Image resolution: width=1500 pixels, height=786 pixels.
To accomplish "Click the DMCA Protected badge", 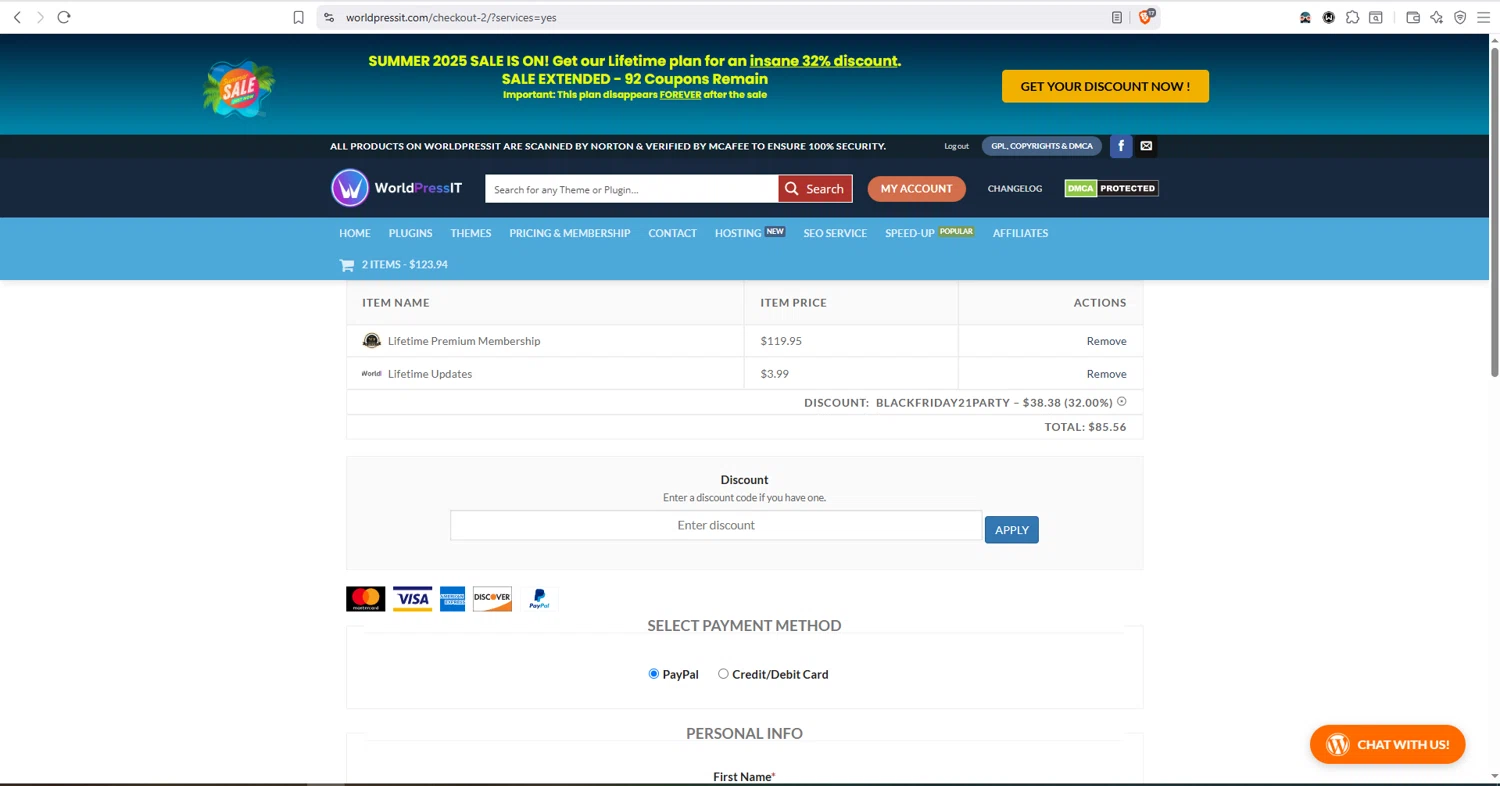I will tap(1111, 188).
